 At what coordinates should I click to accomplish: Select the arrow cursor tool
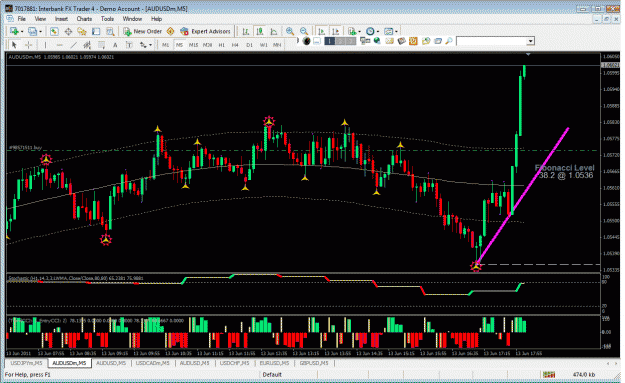point(14,45)
